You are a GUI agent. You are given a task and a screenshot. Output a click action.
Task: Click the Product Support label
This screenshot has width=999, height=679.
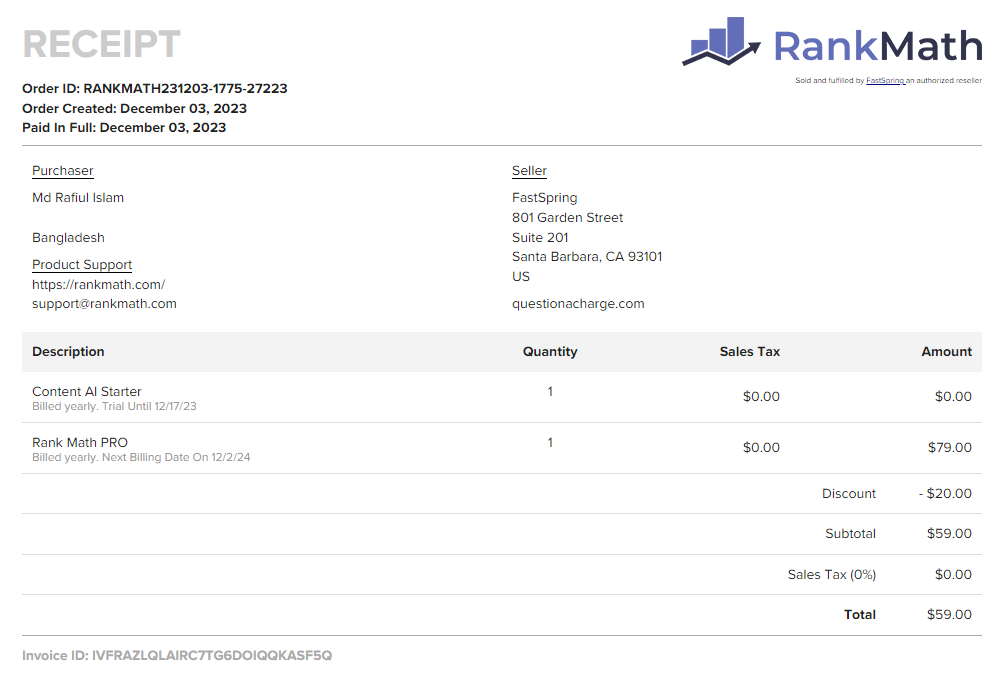[x=82, y=264]
